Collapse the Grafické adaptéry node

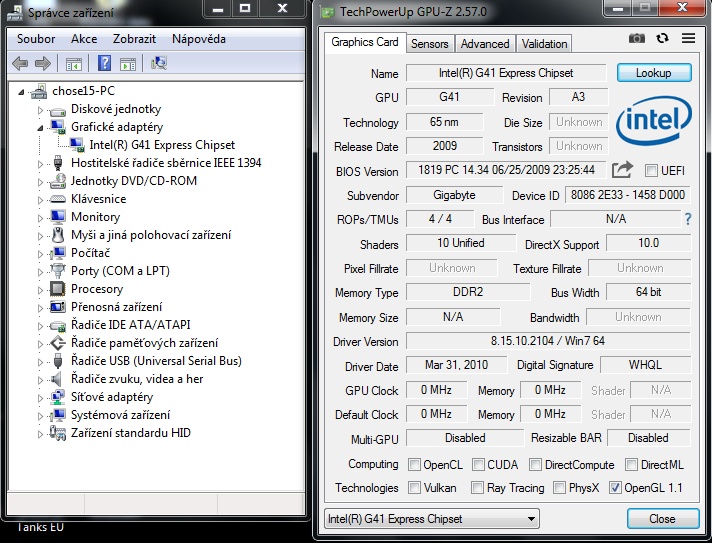tap(40, 128)
